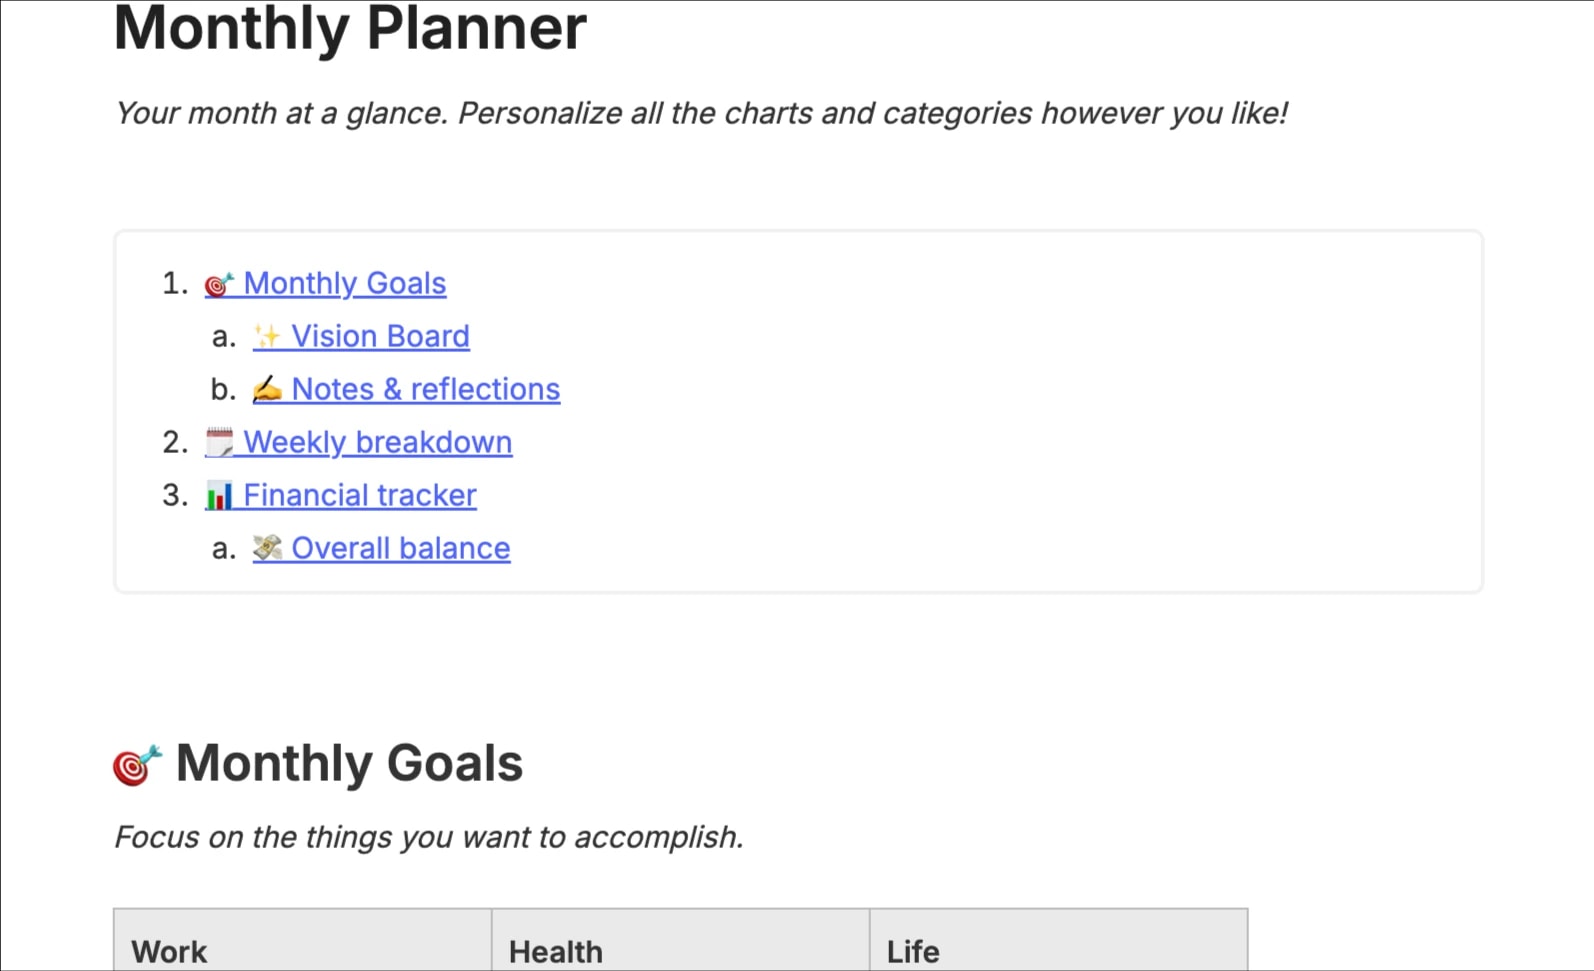Follow the Financial tracker link
Screen dimensions: 1594x971
360,495
